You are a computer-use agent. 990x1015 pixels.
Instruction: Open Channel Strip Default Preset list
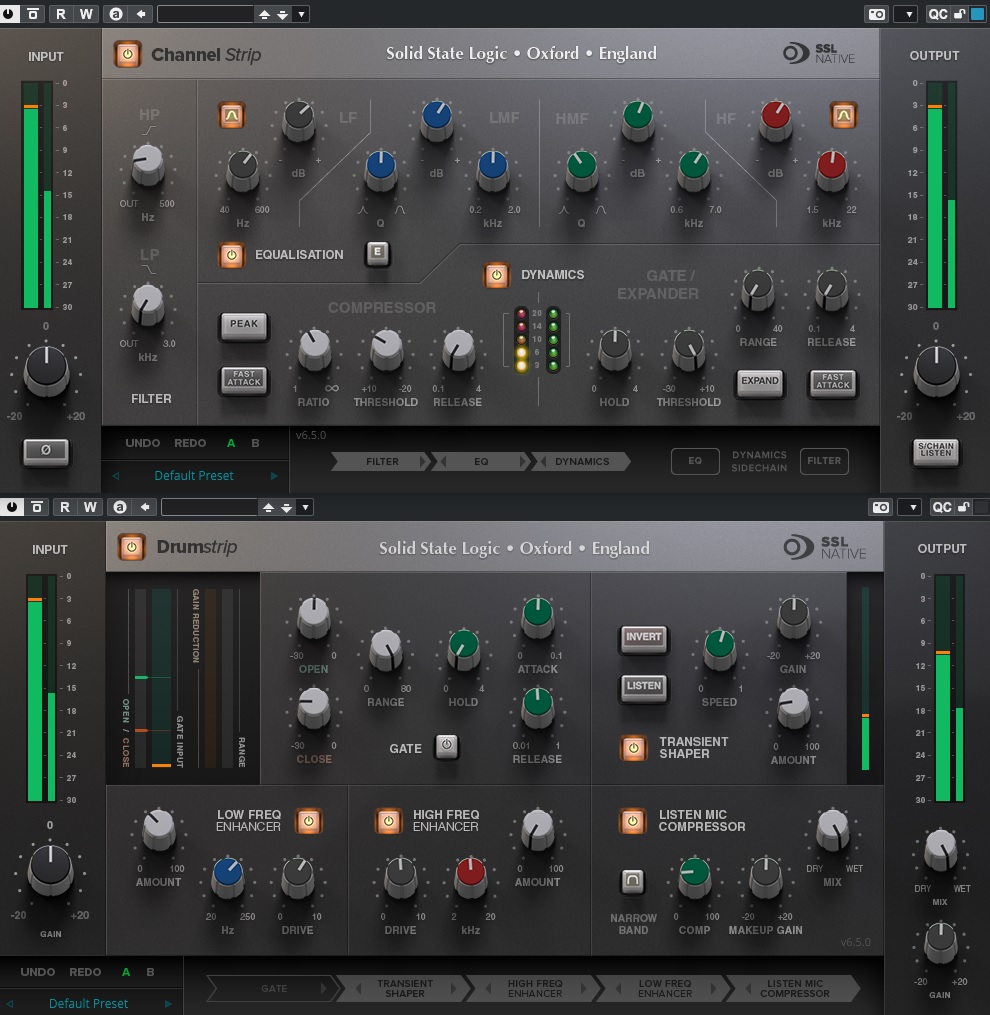(x=194, y=476)
